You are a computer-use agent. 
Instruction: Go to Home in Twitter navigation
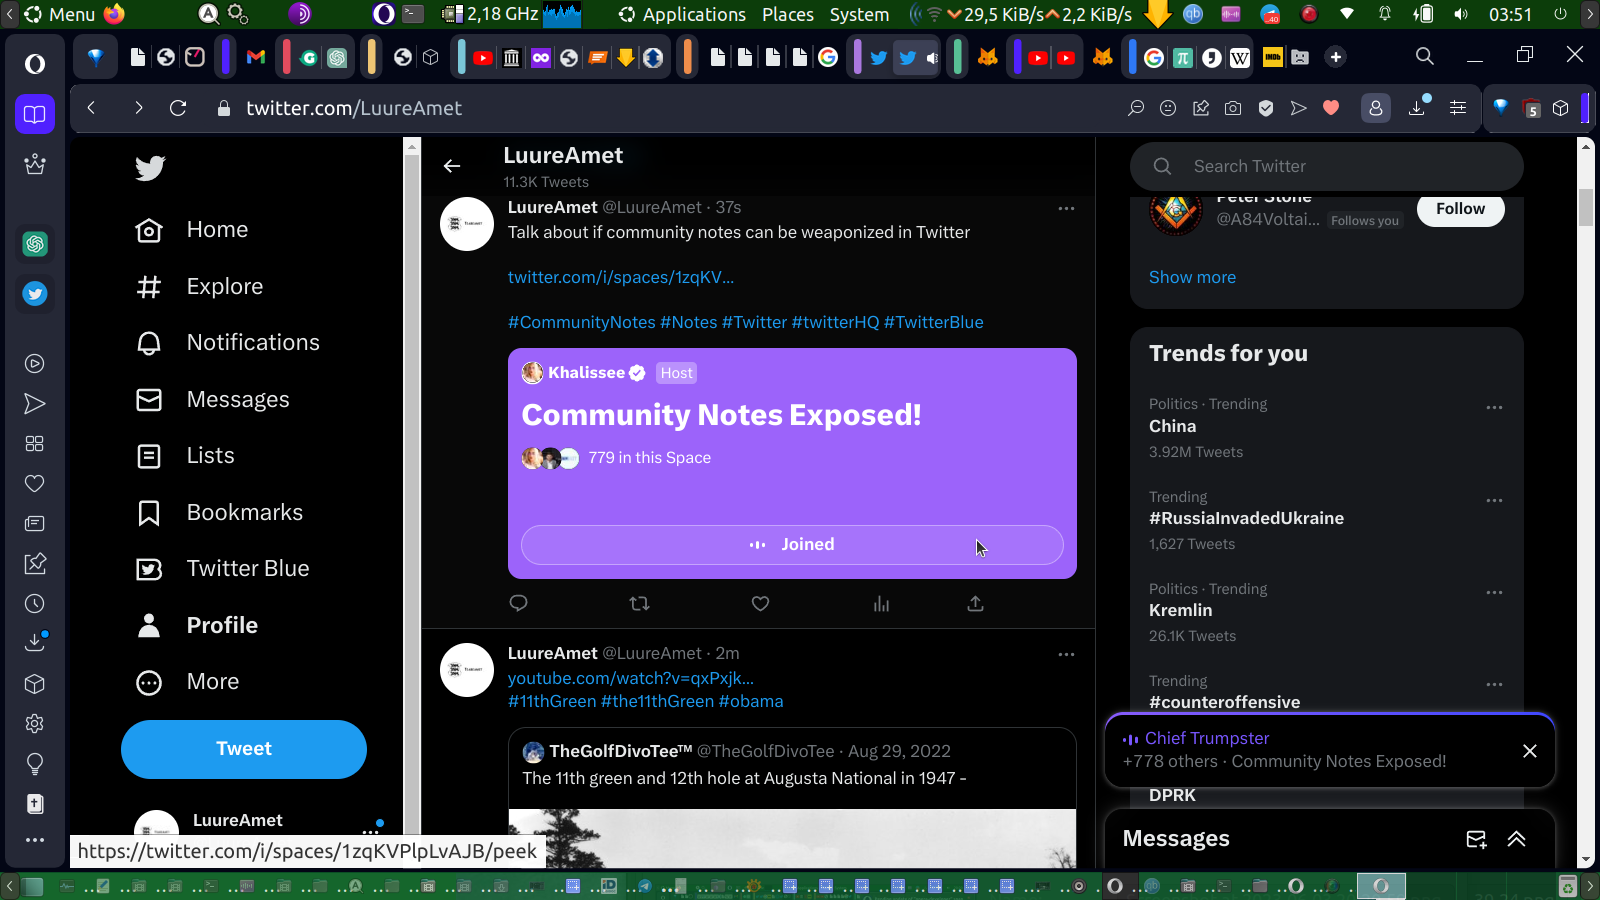tap(192, 230)
